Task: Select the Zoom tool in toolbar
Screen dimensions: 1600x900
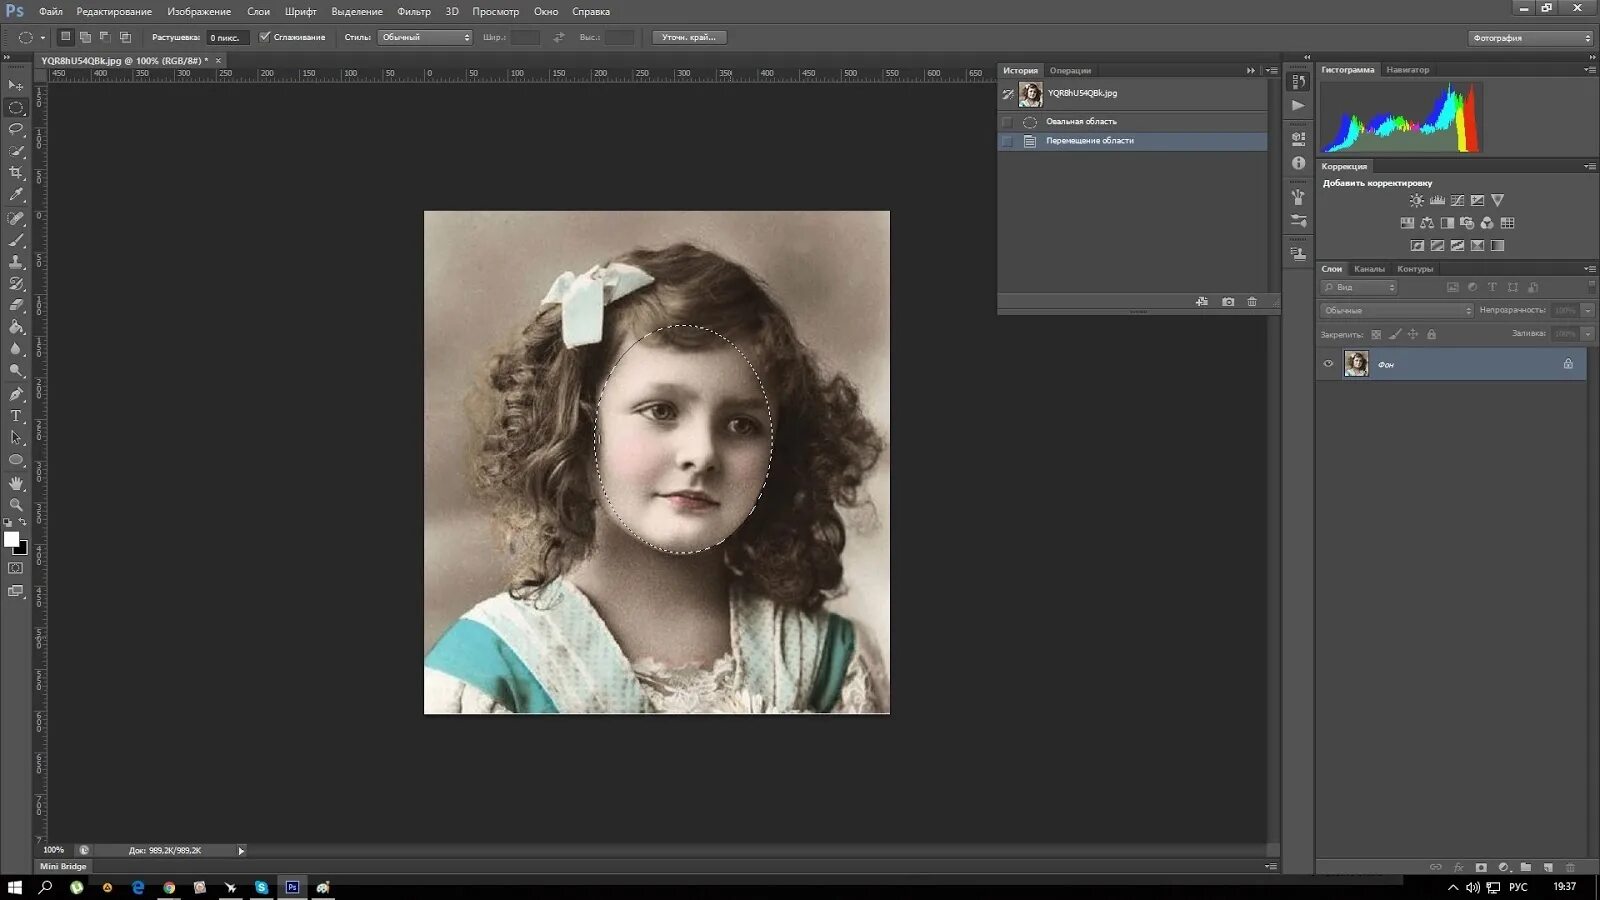Action: click(16, 505)
